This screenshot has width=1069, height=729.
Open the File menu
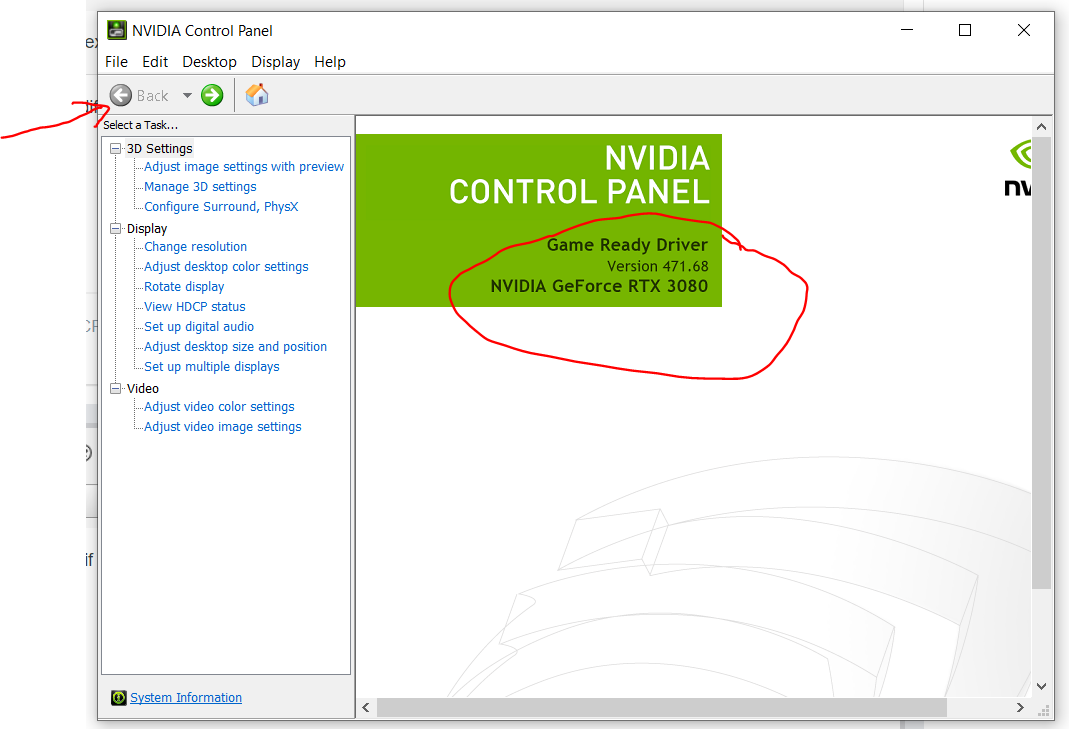117,62
